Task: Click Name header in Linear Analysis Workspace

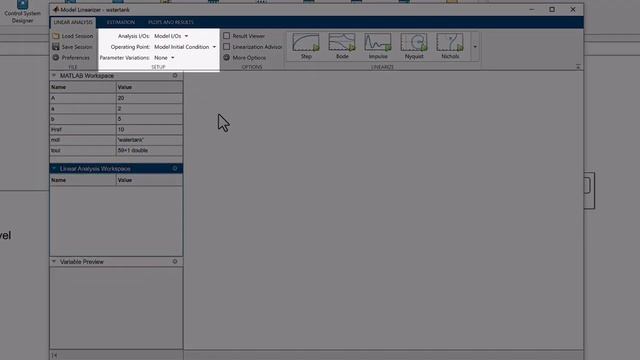Action: [x=83, y=180]
